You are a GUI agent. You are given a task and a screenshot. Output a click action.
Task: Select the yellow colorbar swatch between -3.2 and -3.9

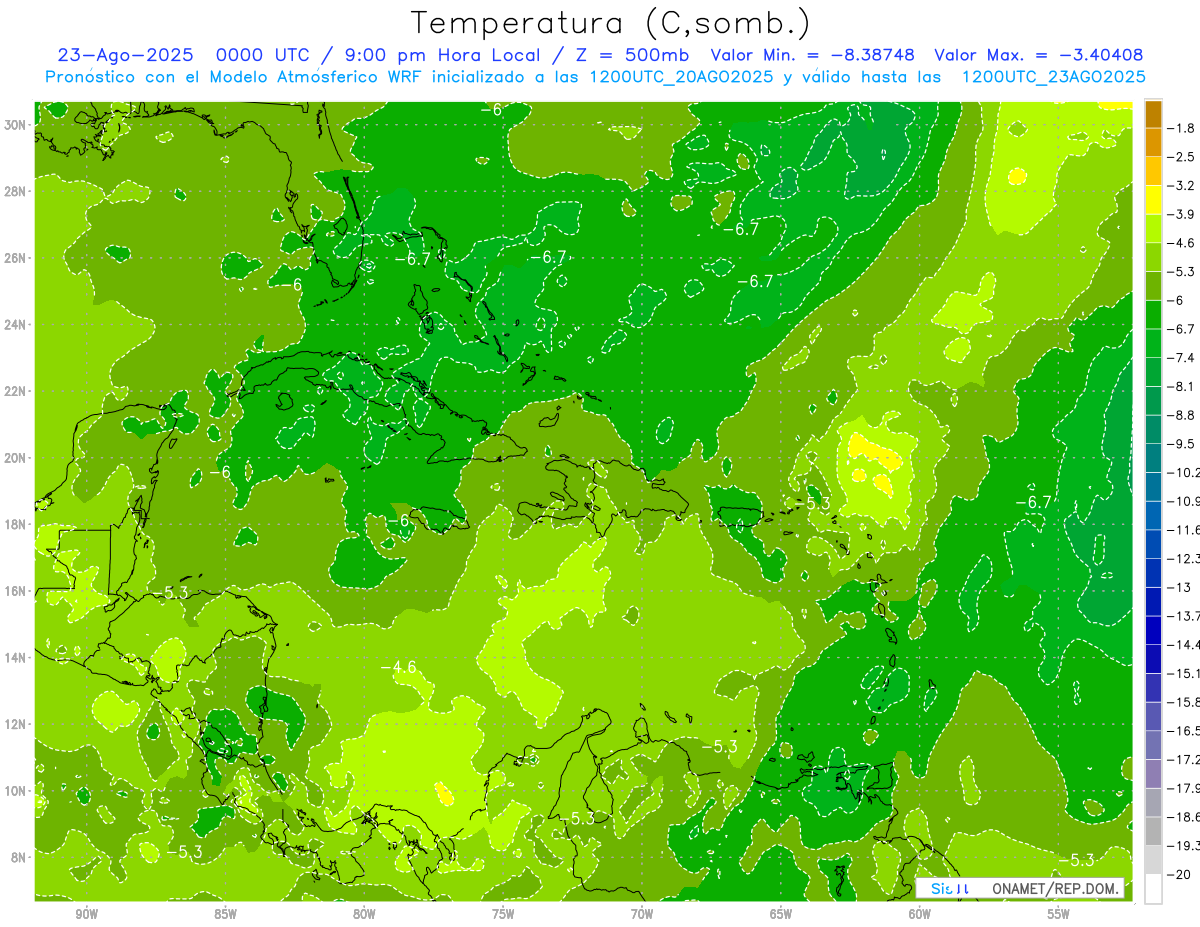click(1153, 200)
